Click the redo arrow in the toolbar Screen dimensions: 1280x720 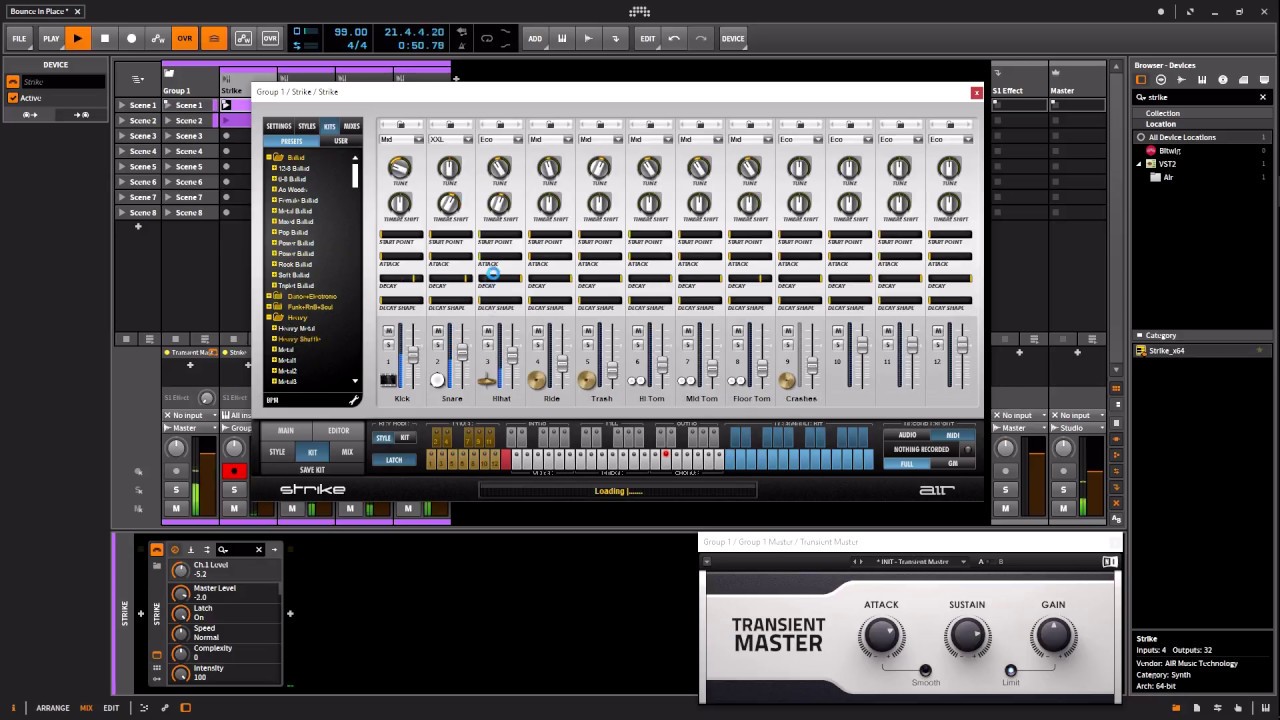(x=701, y=38)
